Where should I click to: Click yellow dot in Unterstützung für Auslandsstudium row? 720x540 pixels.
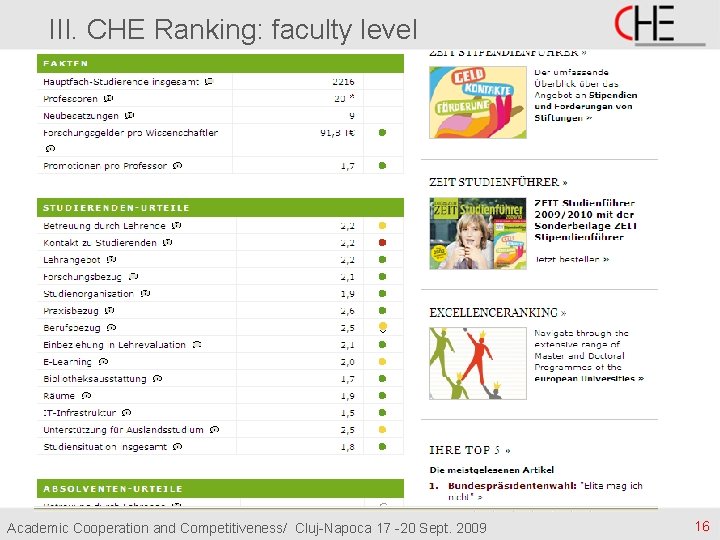click(382, 430)
